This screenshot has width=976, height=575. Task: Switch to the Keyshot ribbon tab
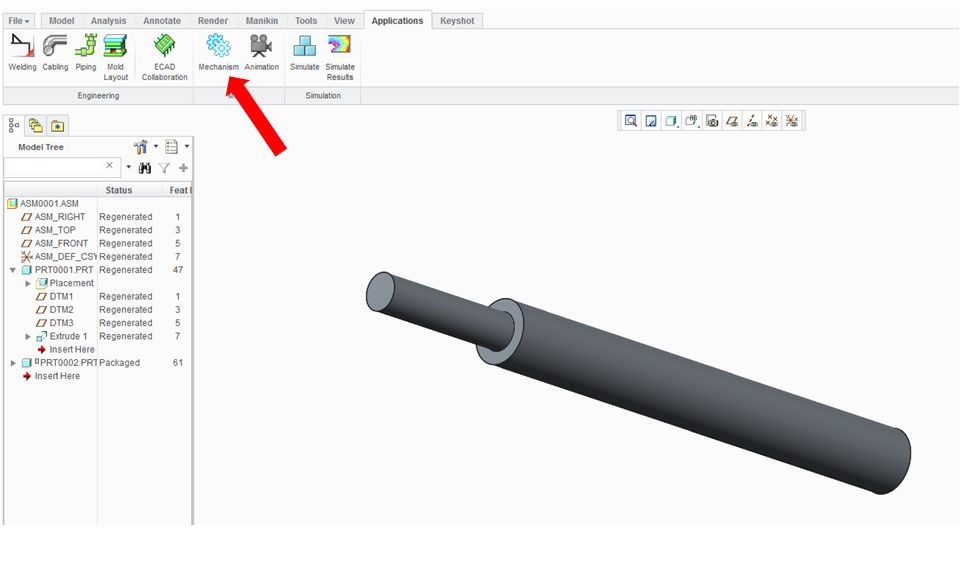[457, 21]
